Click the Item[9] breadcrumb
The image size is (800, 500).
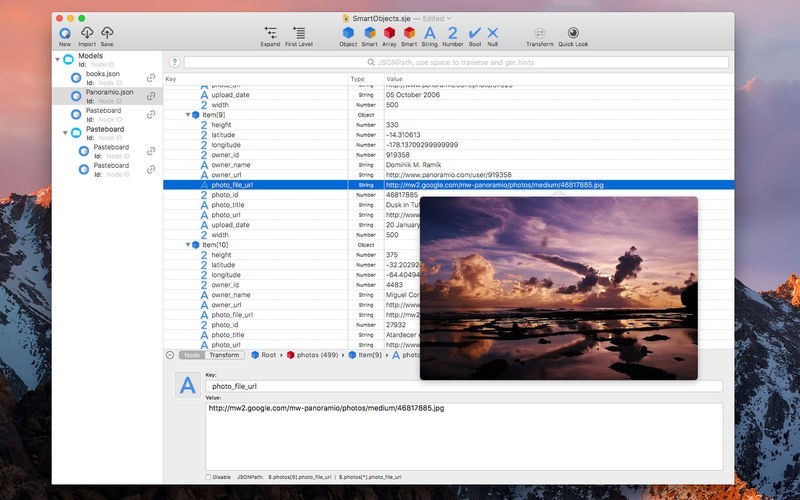pyautogui.click(x=365, y=355)
